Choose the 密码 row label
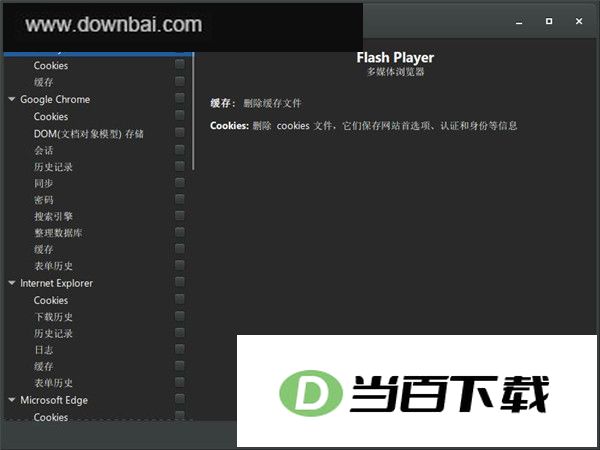This screenshot has width=600, height=450. click(x=44, y=200)
